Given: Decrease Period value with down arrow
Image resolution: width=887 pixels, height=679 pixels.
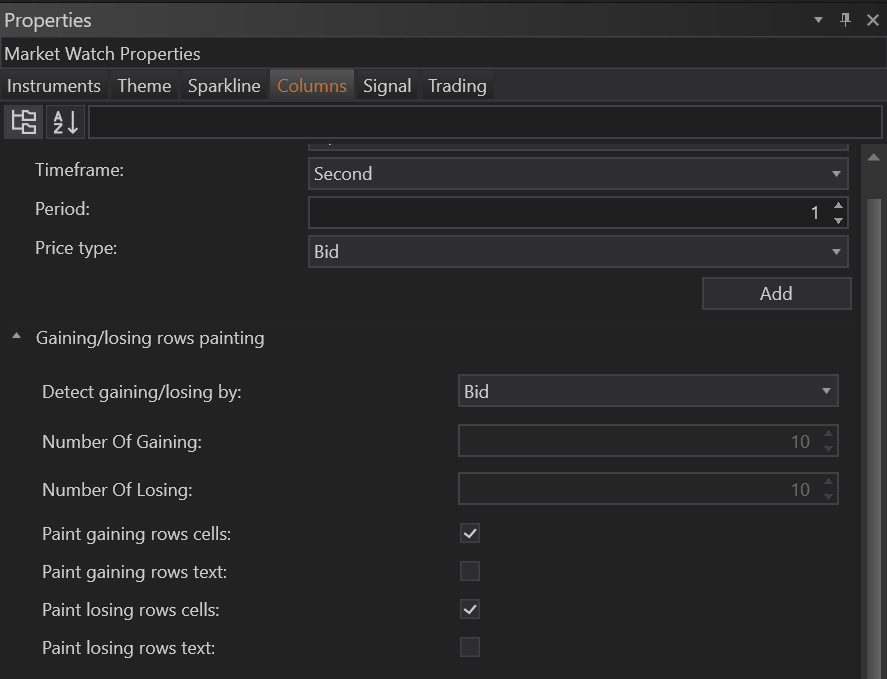Looking at the screenshot, I should click(838, 219).
